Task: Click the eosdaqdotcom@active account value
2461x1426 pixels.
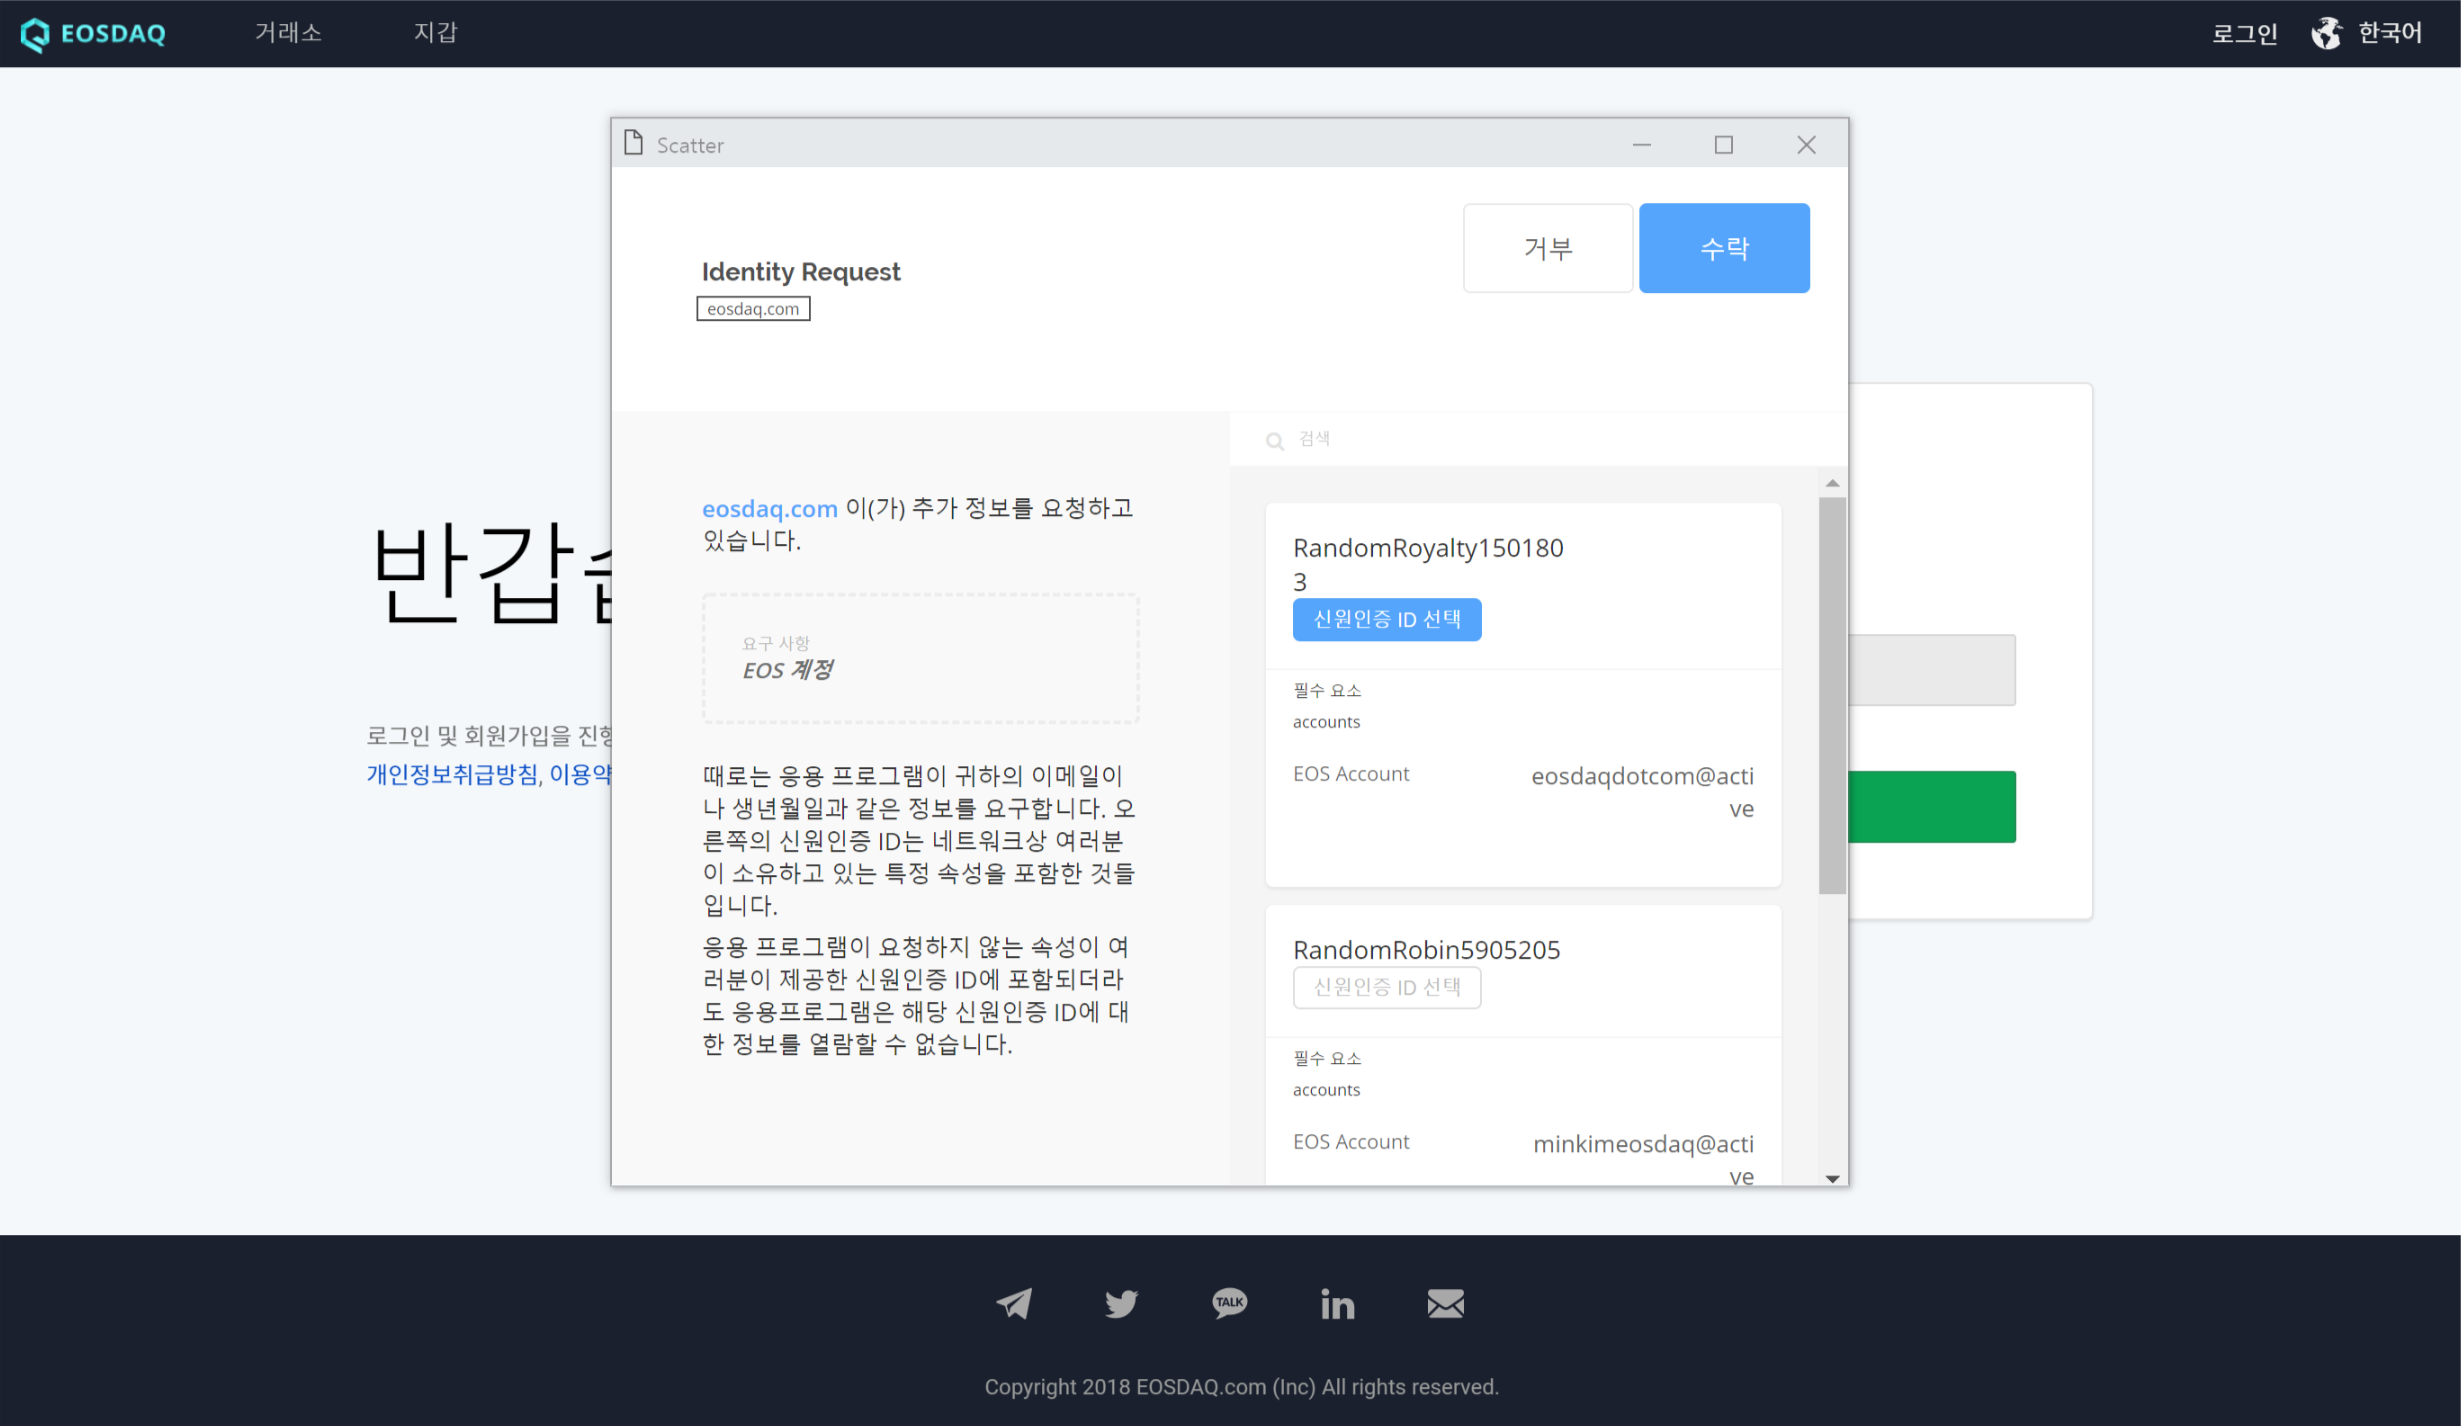Action: 1642,792
